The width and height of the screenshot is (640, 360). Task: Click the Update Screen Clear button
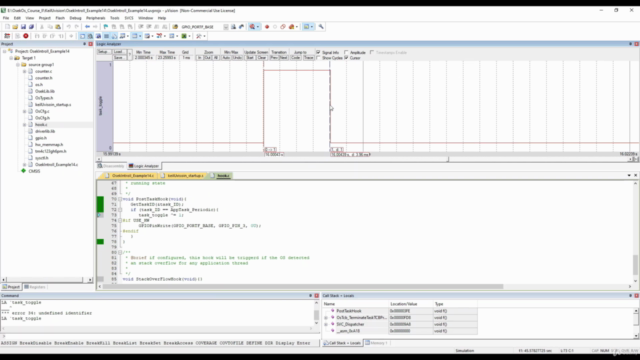[x=262, y=58]
